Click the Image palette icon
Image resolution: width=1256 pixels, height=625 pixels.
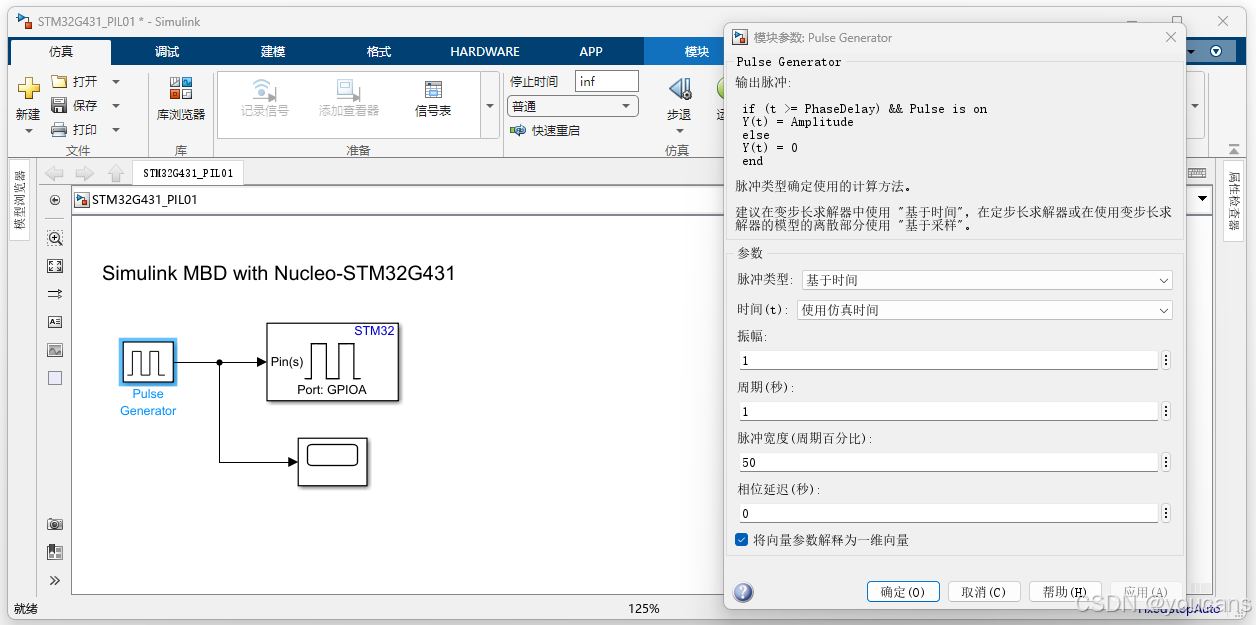click(55, 350)
